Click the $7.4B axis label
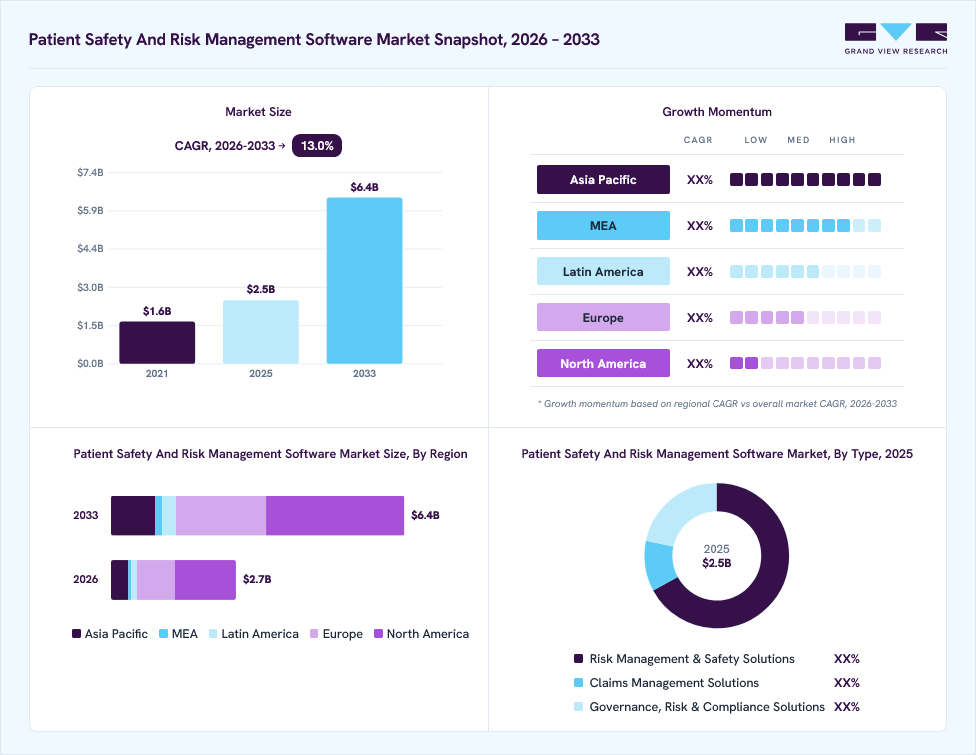The width and height of the screenshot is (976, 755). [90, 172]
